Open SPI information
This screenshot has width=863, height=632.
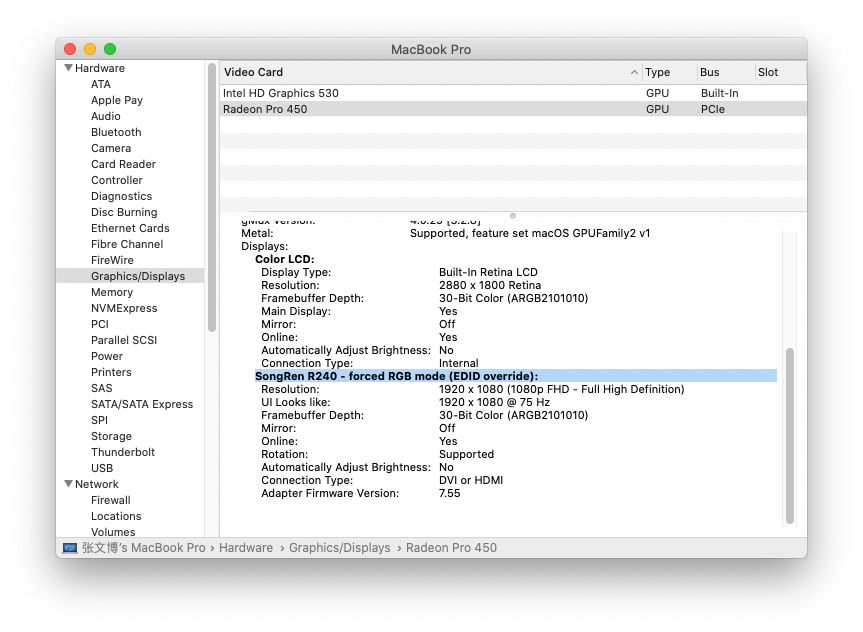coord(99,420)
